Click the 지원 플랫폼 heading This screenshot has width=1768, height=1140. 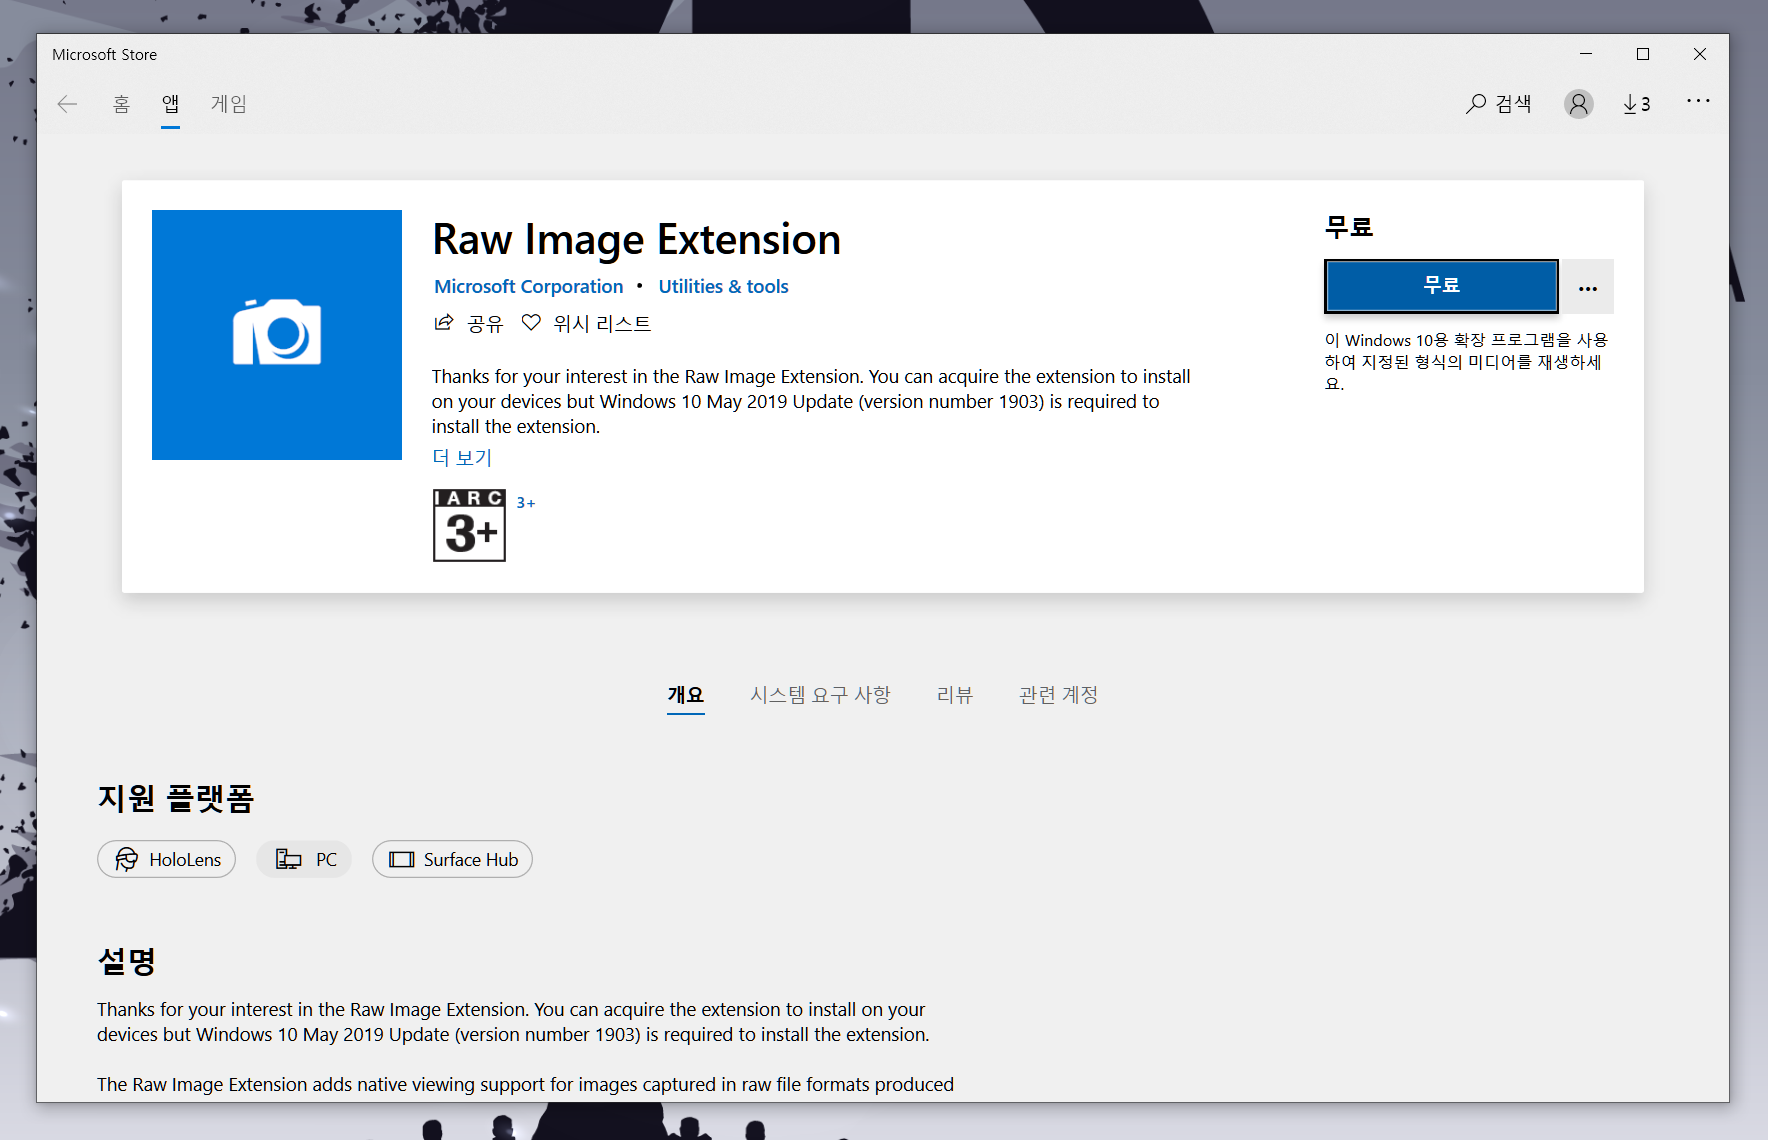tap(176, 798)
